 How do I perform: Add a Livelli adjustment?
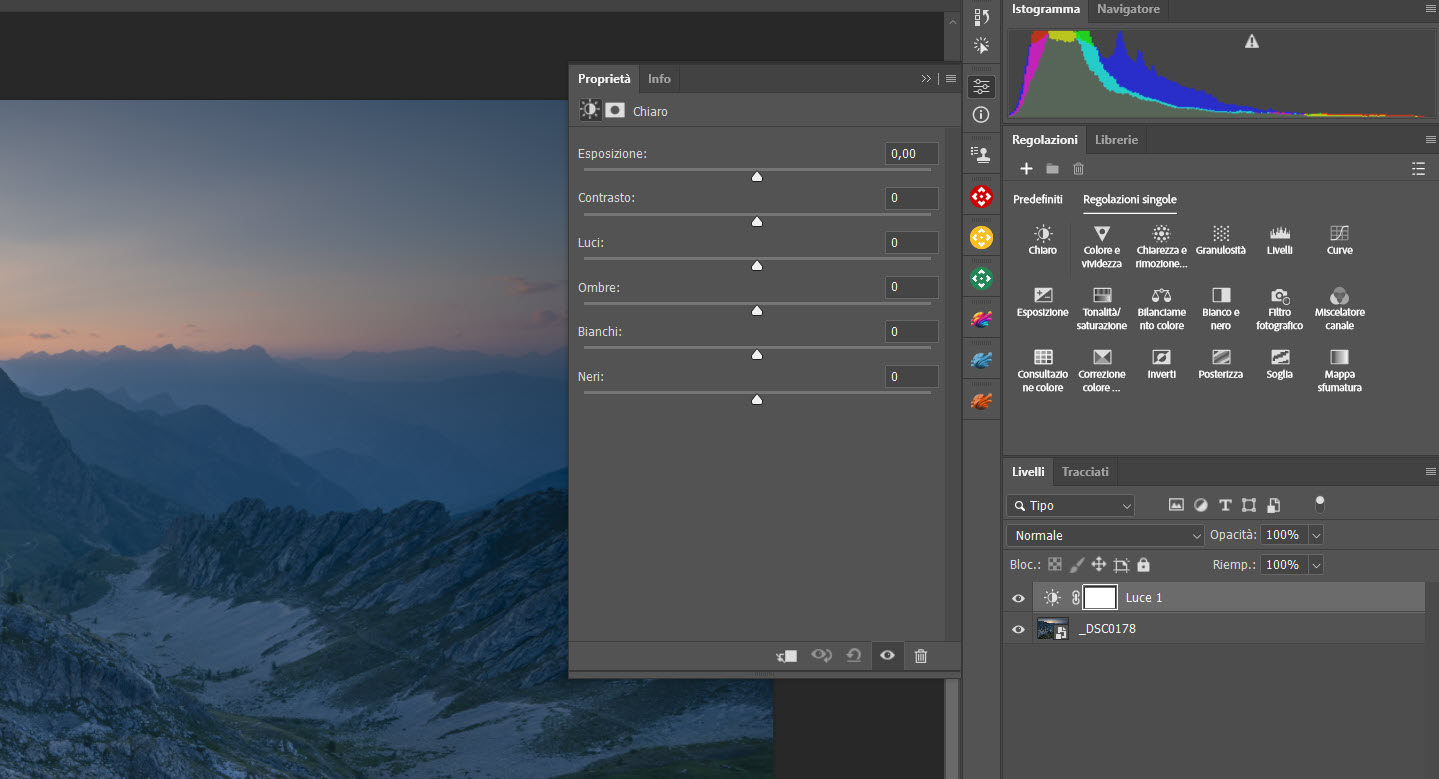pos(1279,240)
